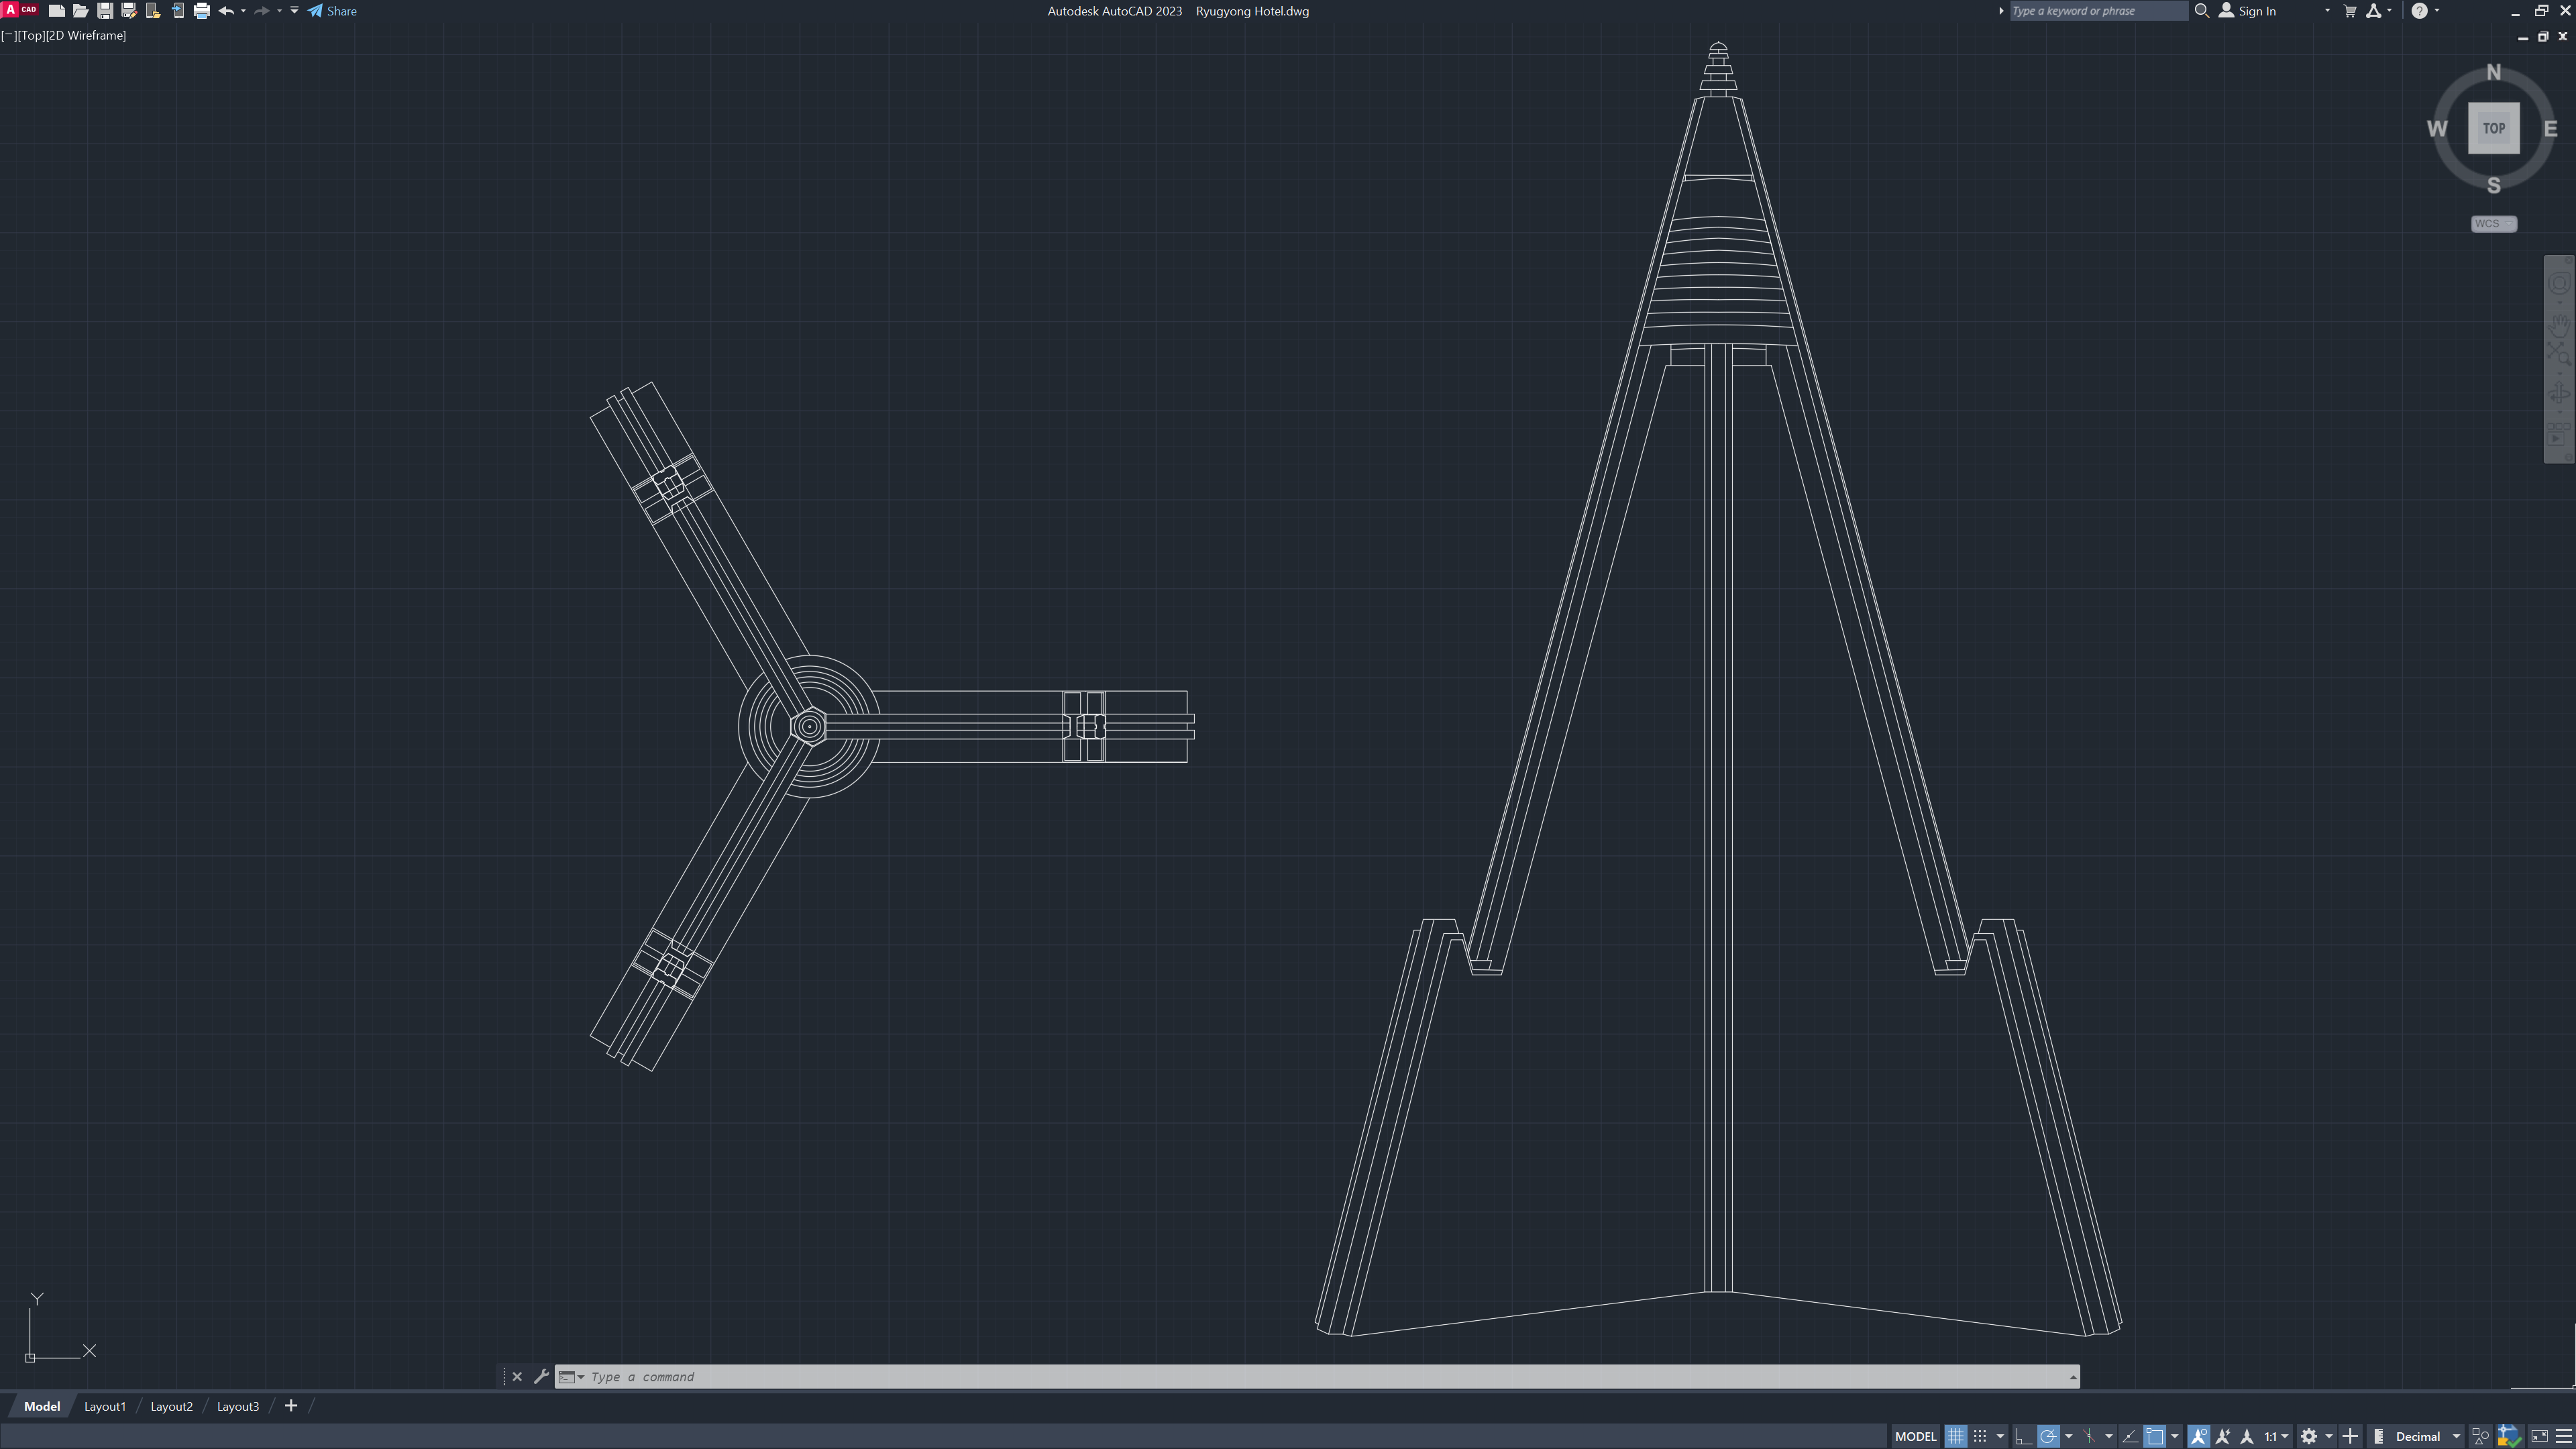
Task: Click the Share button
Action: (332, 11)
